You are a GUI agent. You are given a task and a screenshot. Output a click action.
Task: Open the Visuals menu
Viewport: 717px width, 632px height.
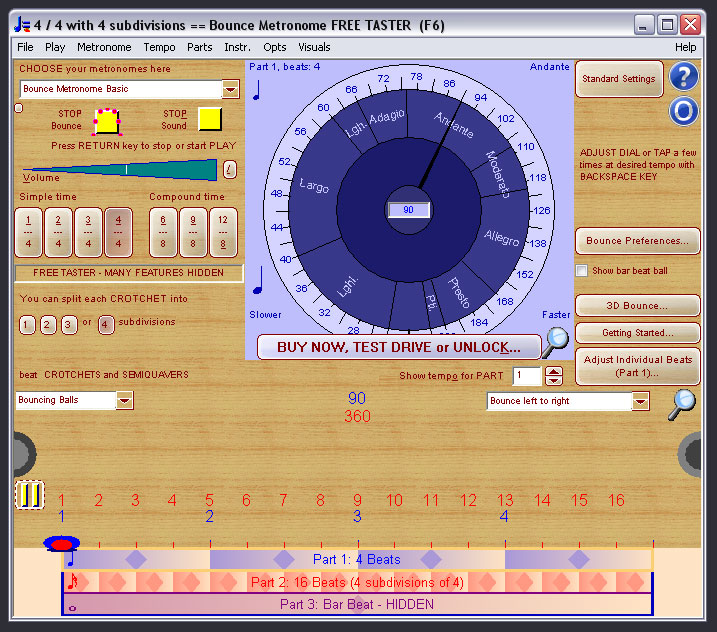[x=314, y=47]
